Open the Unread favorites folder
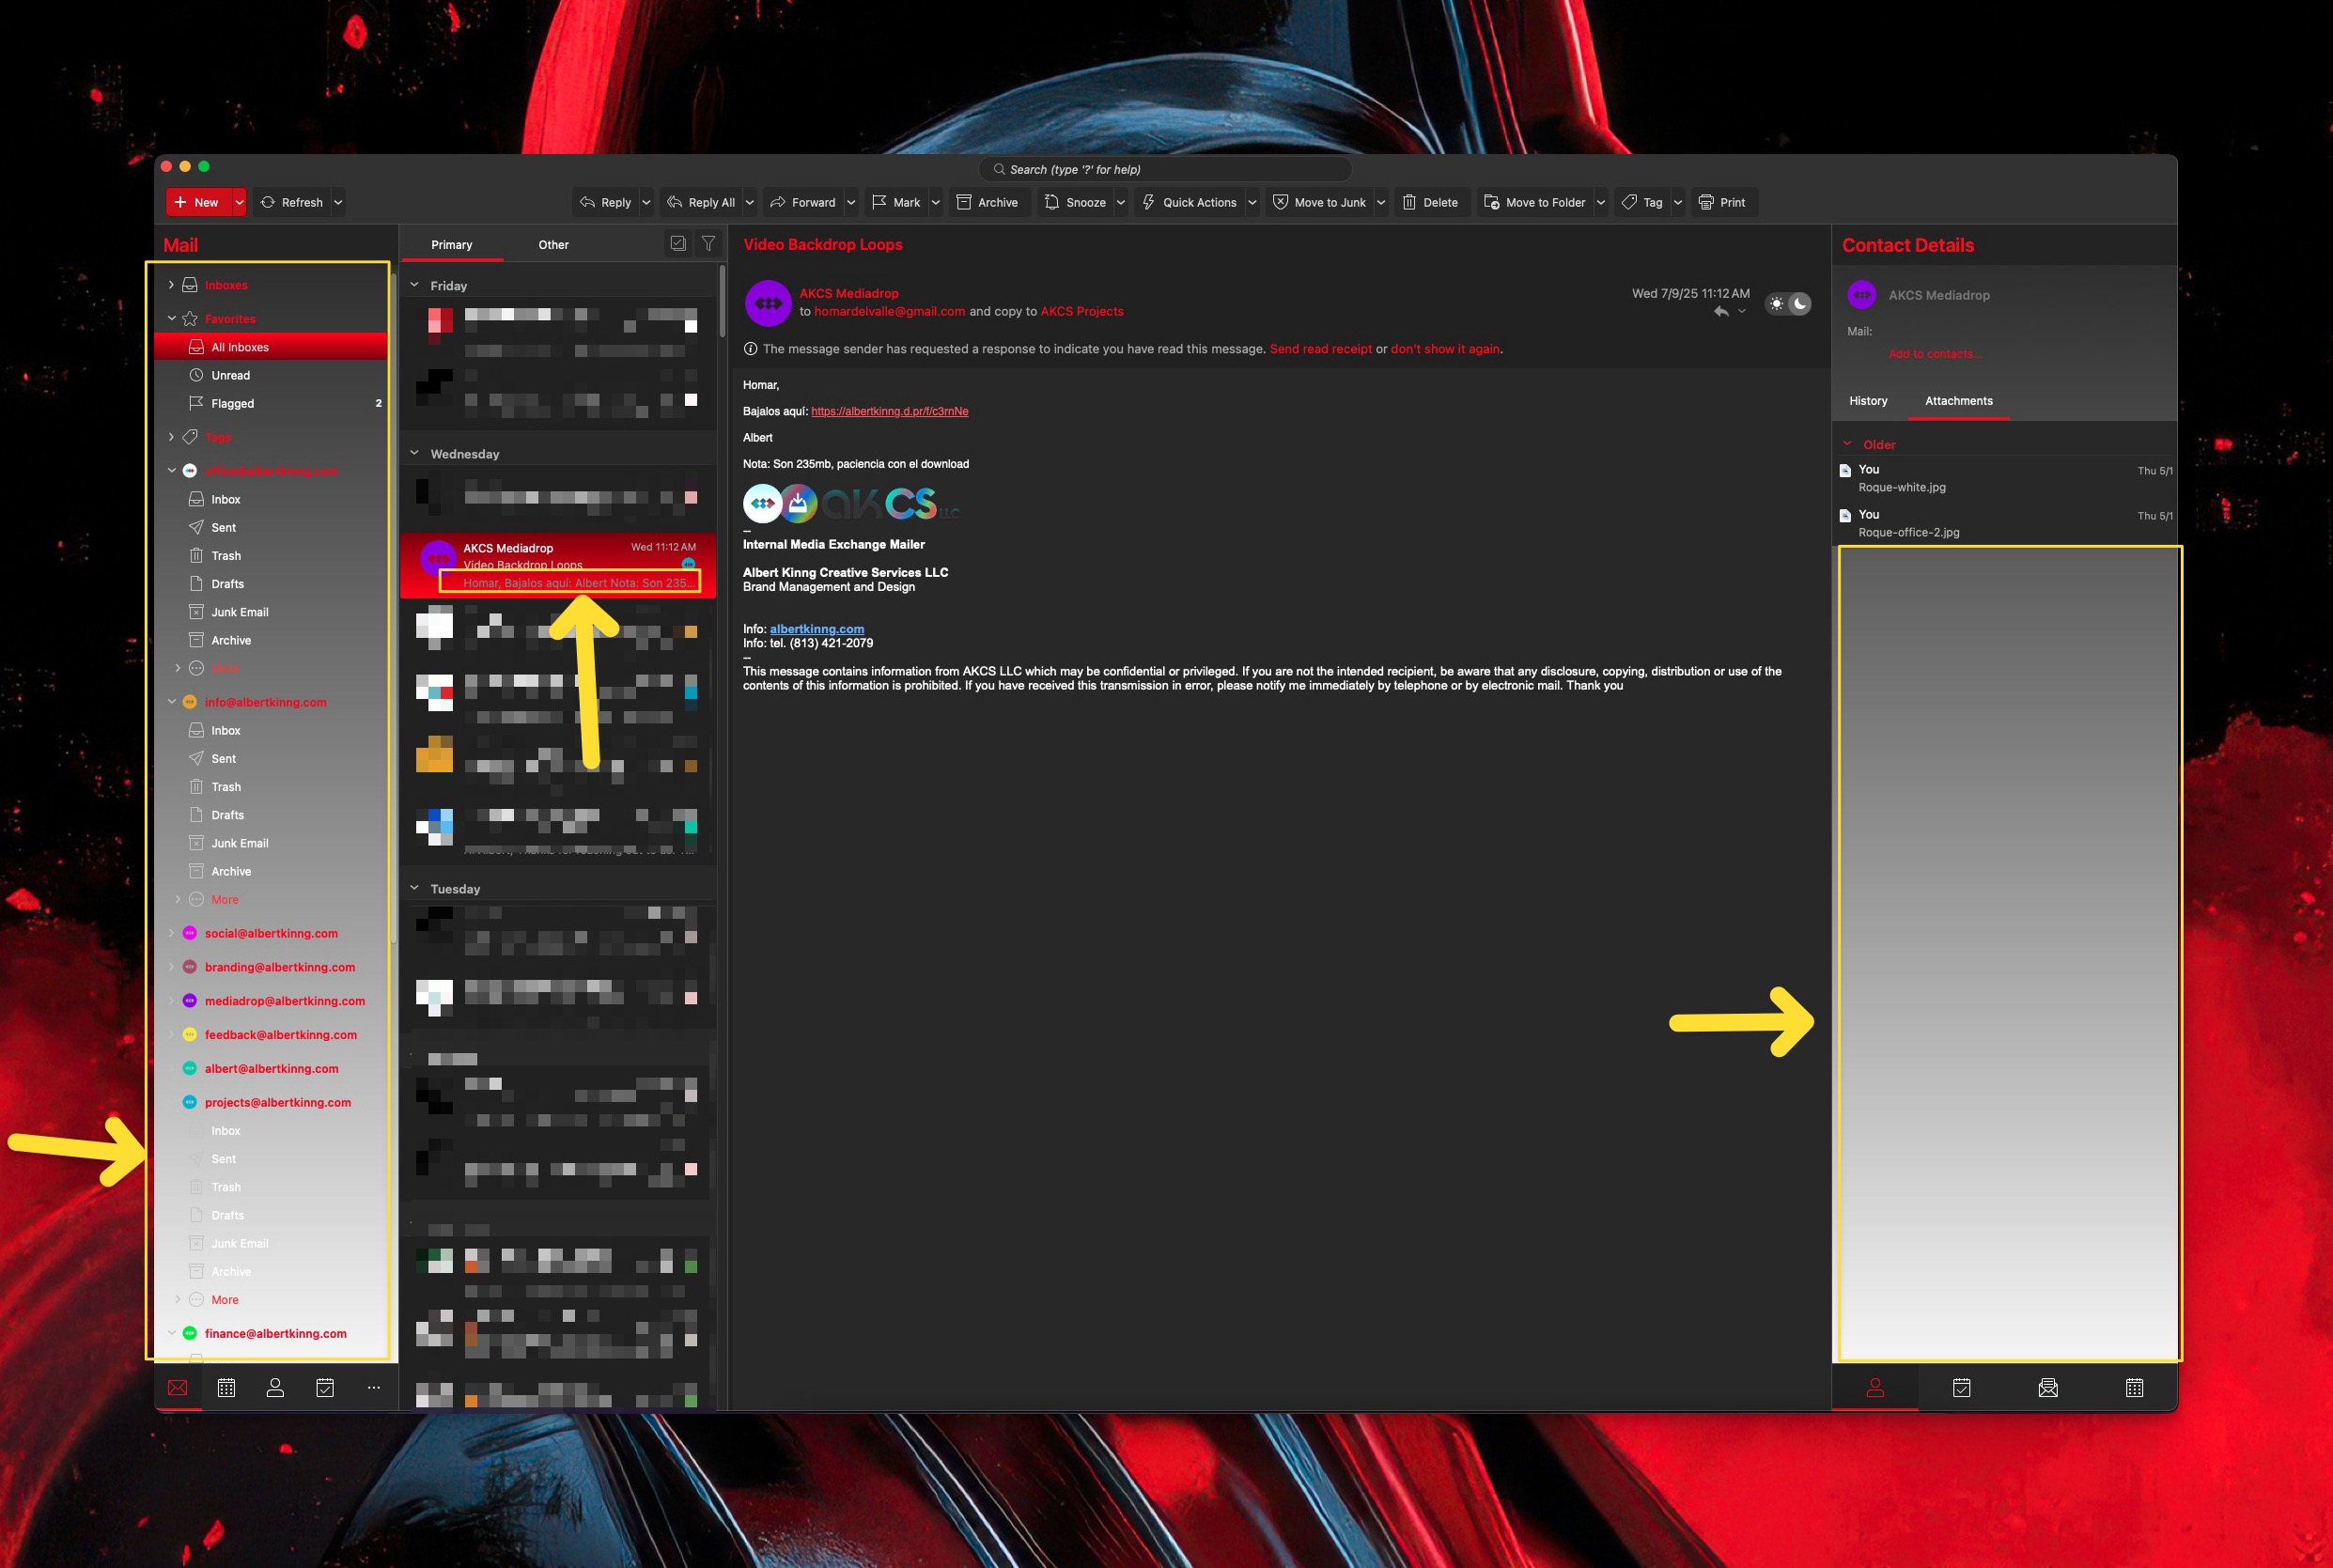Viewport: 2333px width, 1568px height. [271, 375]
